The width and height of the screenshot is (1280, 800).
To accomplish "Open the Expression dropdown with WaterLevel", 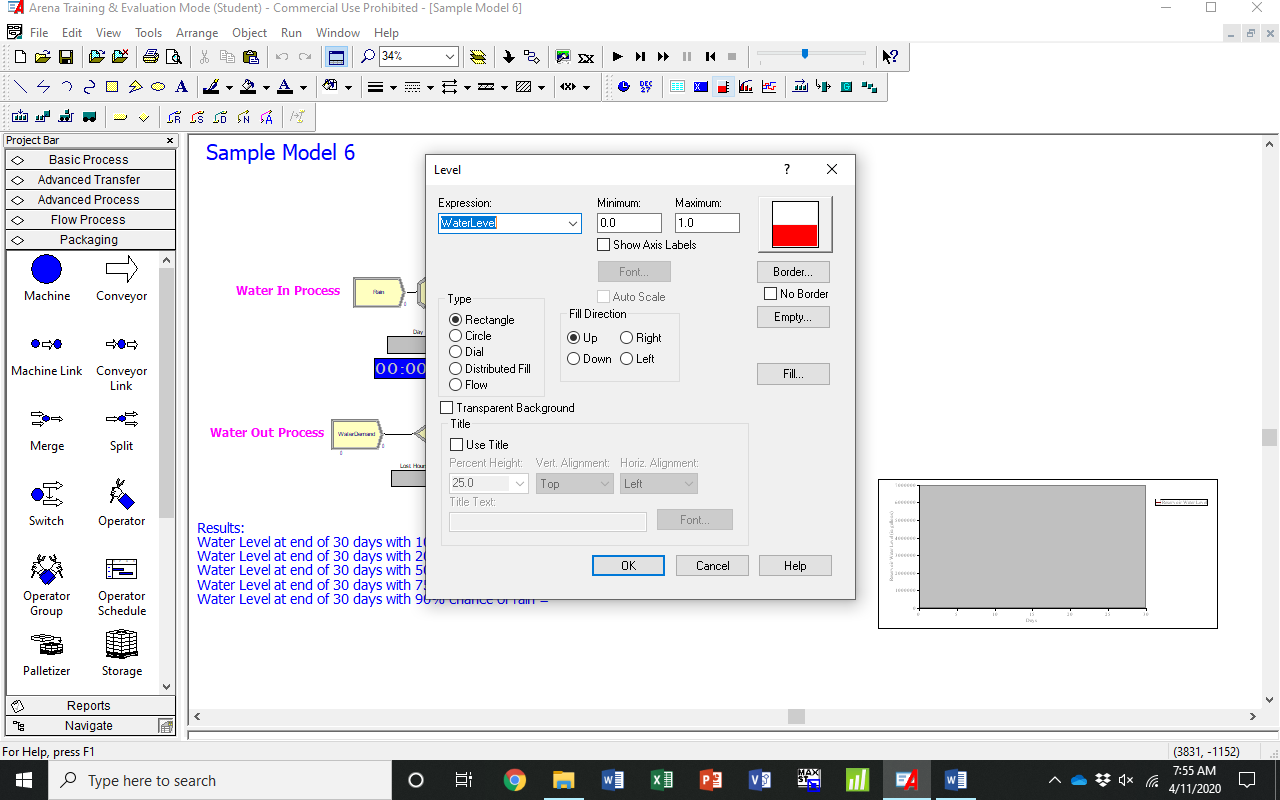I will coord(573,223).
